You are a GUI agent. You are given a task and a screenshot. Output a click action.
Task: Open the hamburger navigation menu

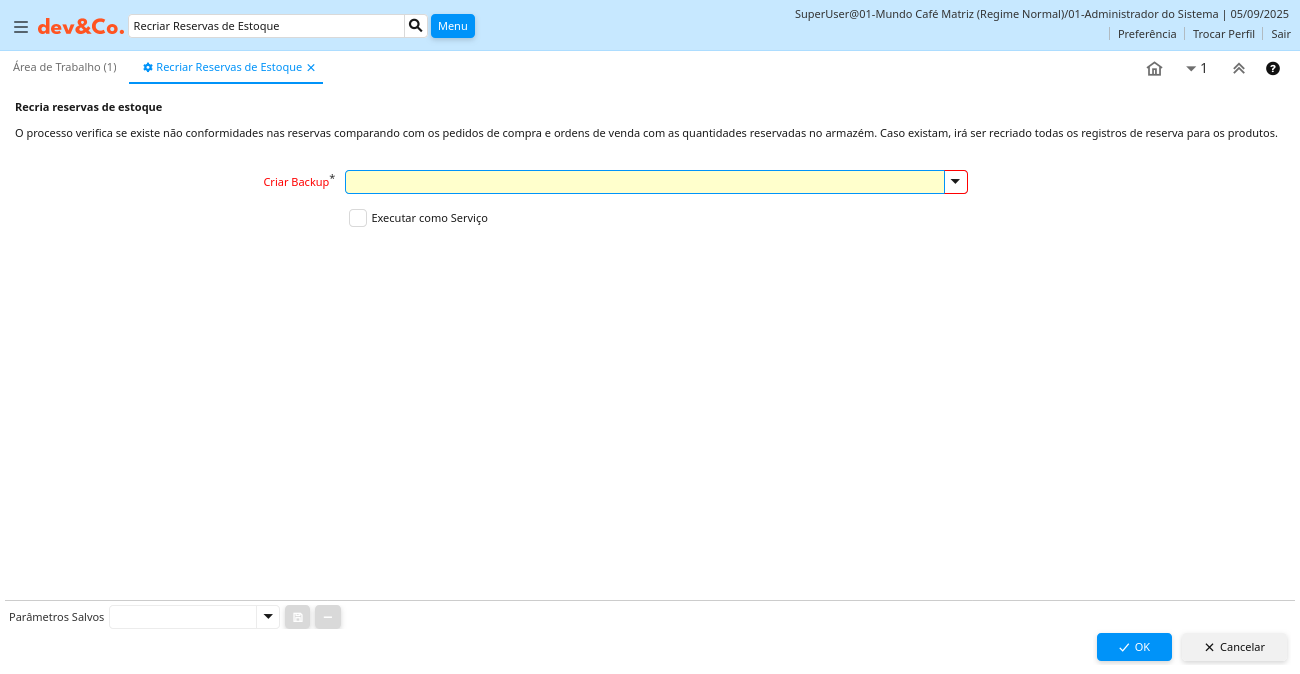pos(21,27)
